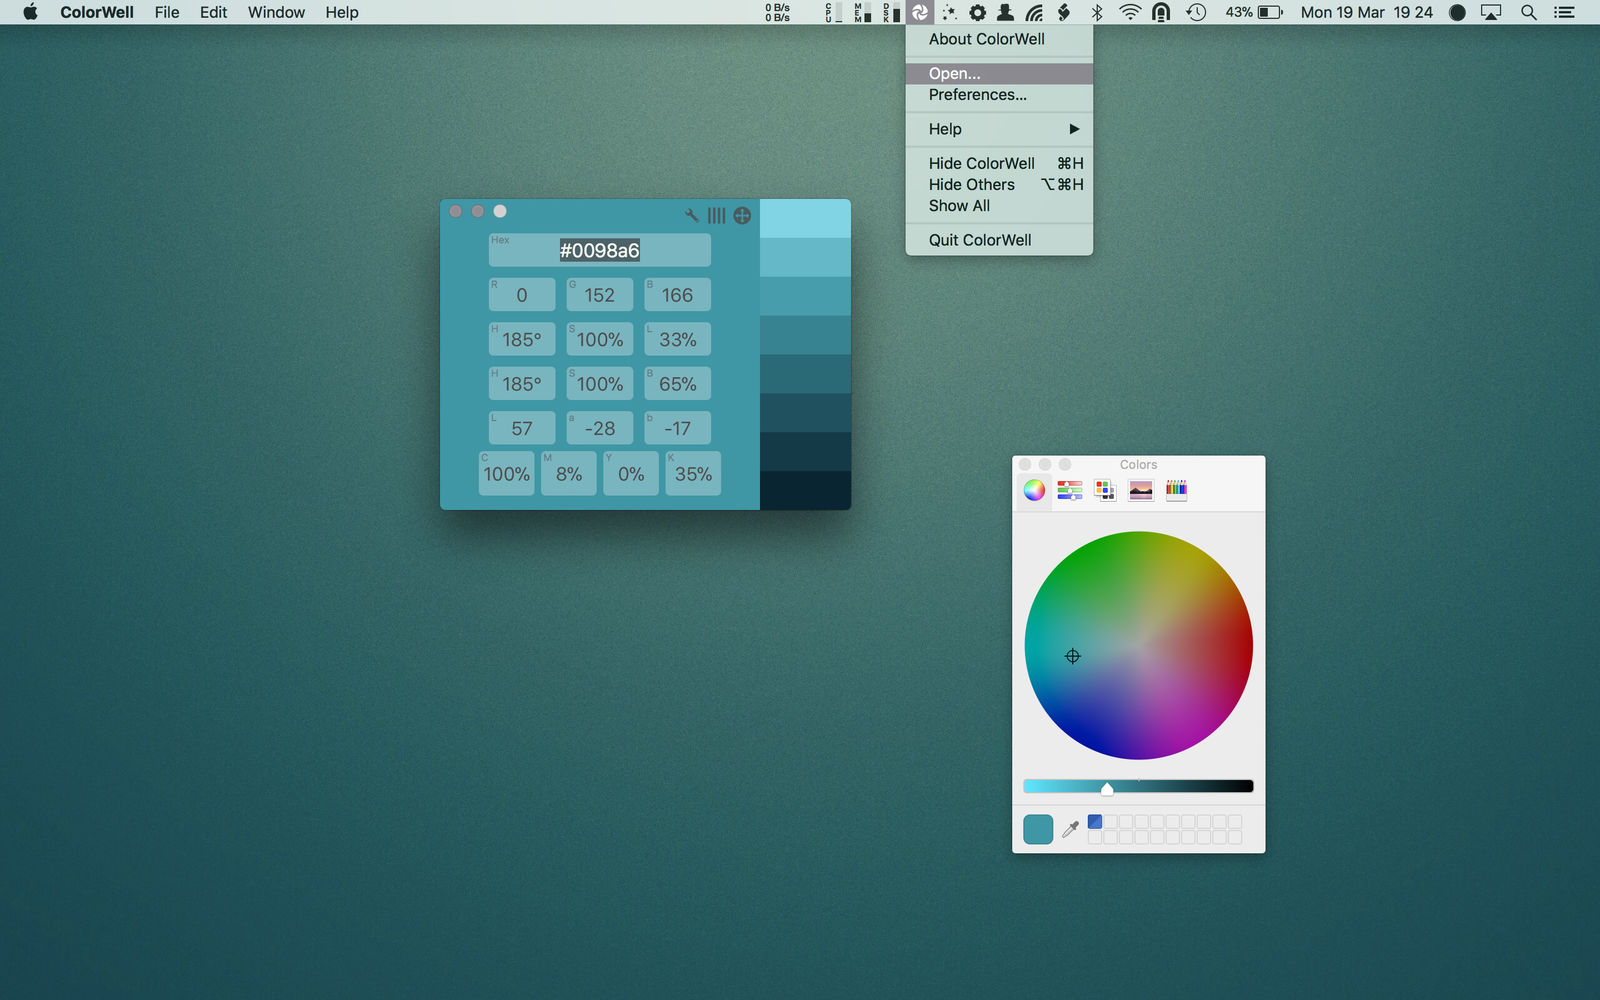This screenshot has height=1000, width=1600.
Task: Select Hide Others menu item
Action: click(999, 184)
